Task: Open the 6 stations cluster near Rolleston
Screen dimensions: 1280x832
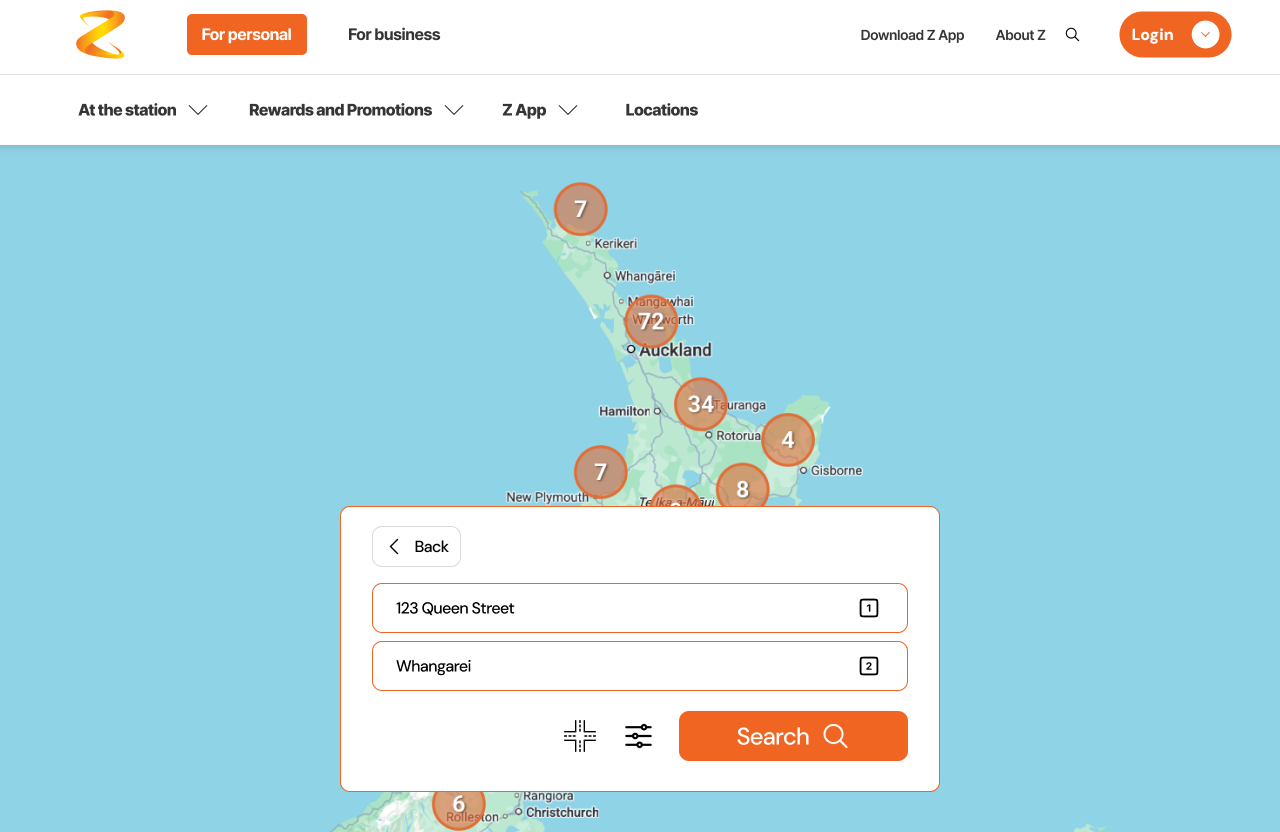Action: click(459, 806)
